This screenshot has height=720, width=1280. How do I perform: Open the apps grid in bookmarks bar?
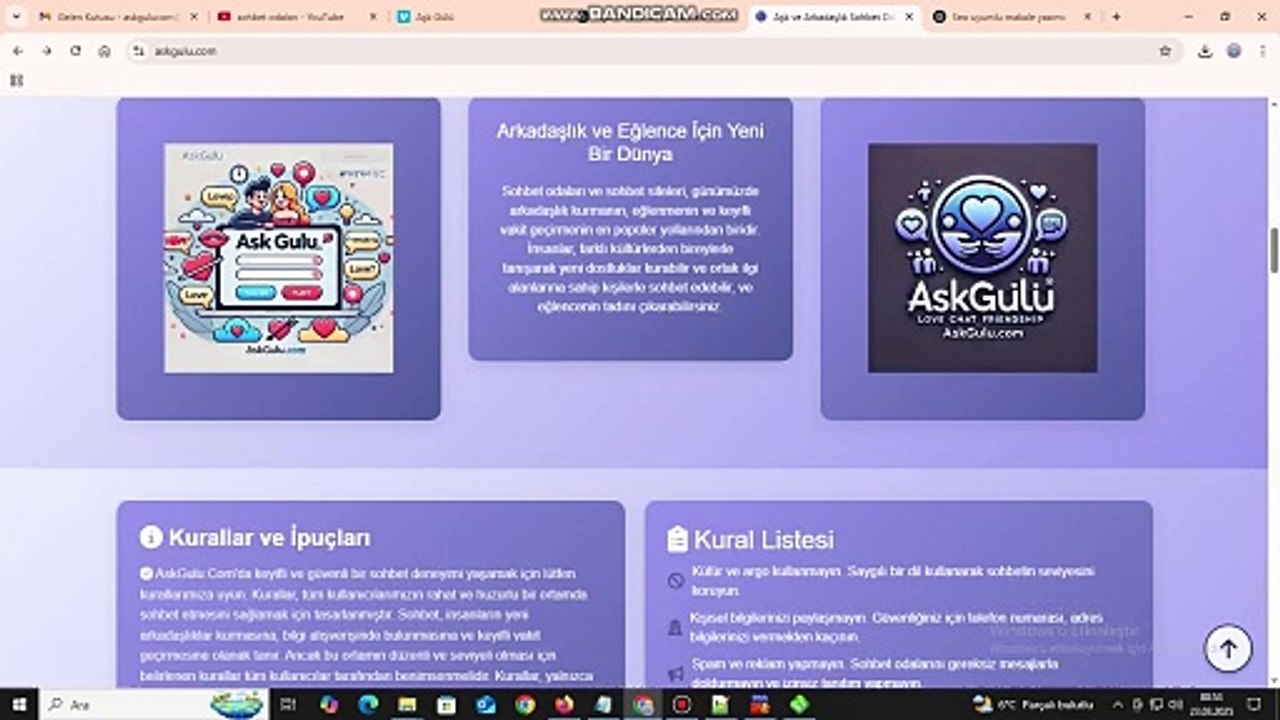[16, 80]
